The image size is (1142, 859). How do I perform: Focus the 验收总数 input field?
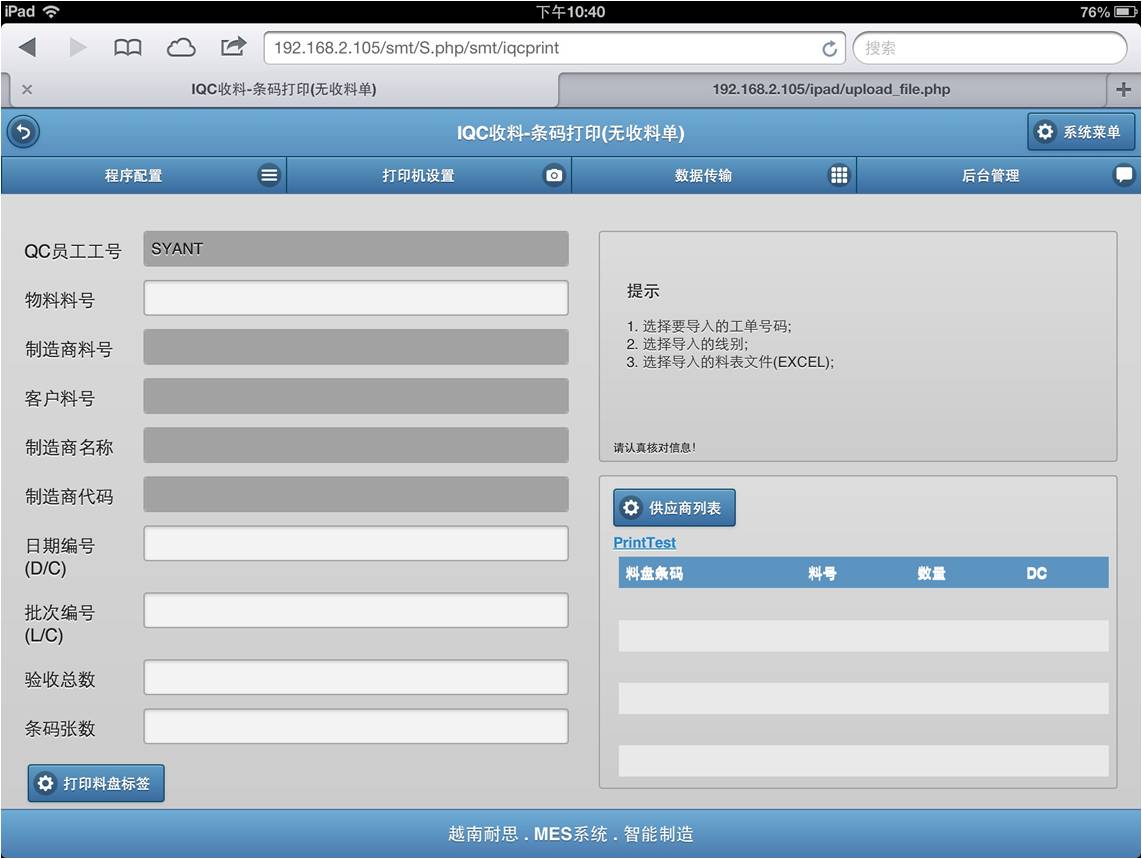pyautogui.click(x=356, y=677)
